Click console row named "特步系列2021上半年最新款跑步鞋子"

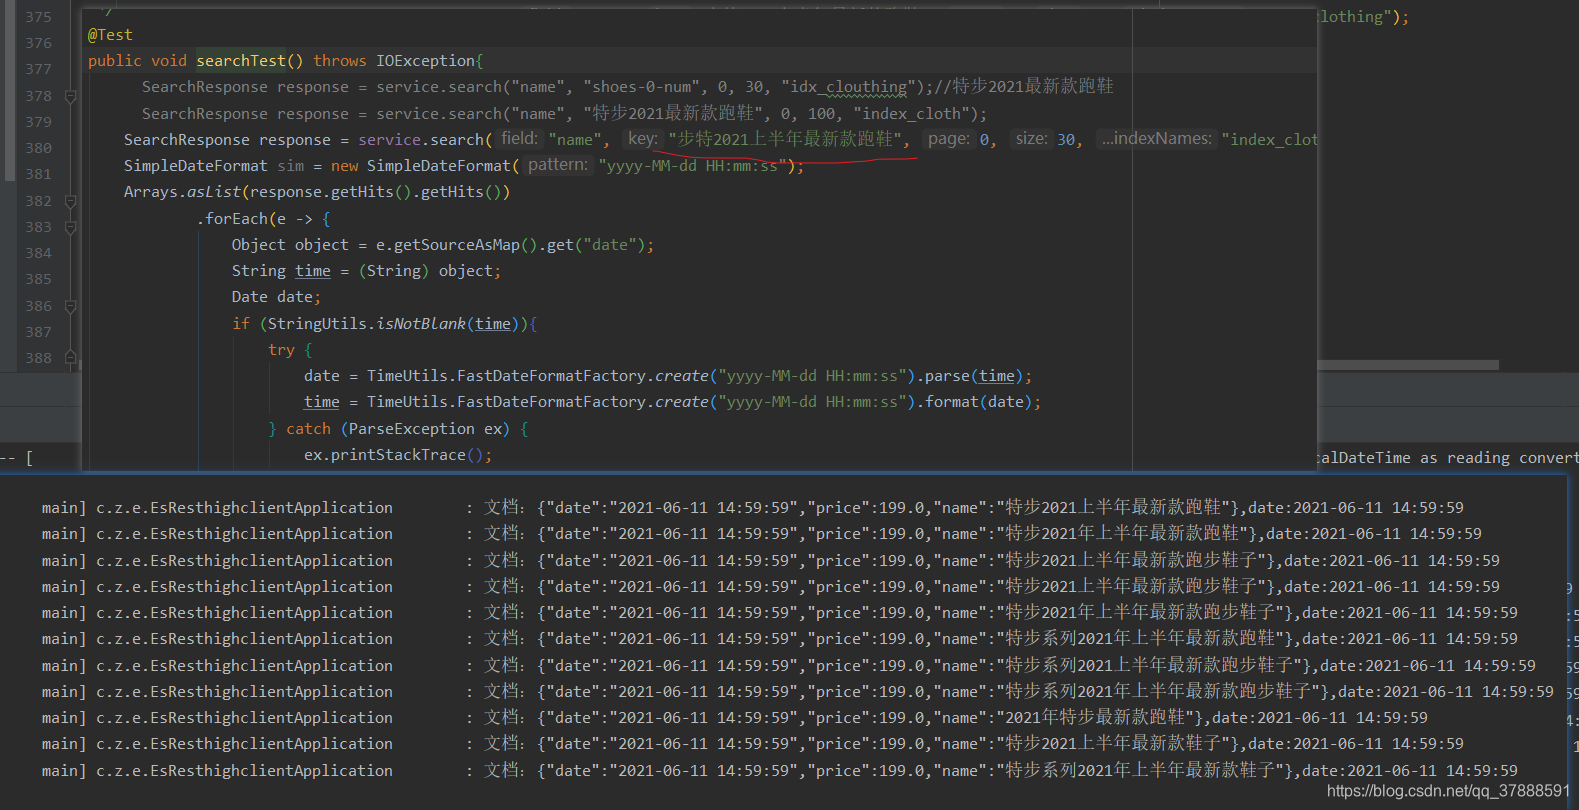[788, 666]
